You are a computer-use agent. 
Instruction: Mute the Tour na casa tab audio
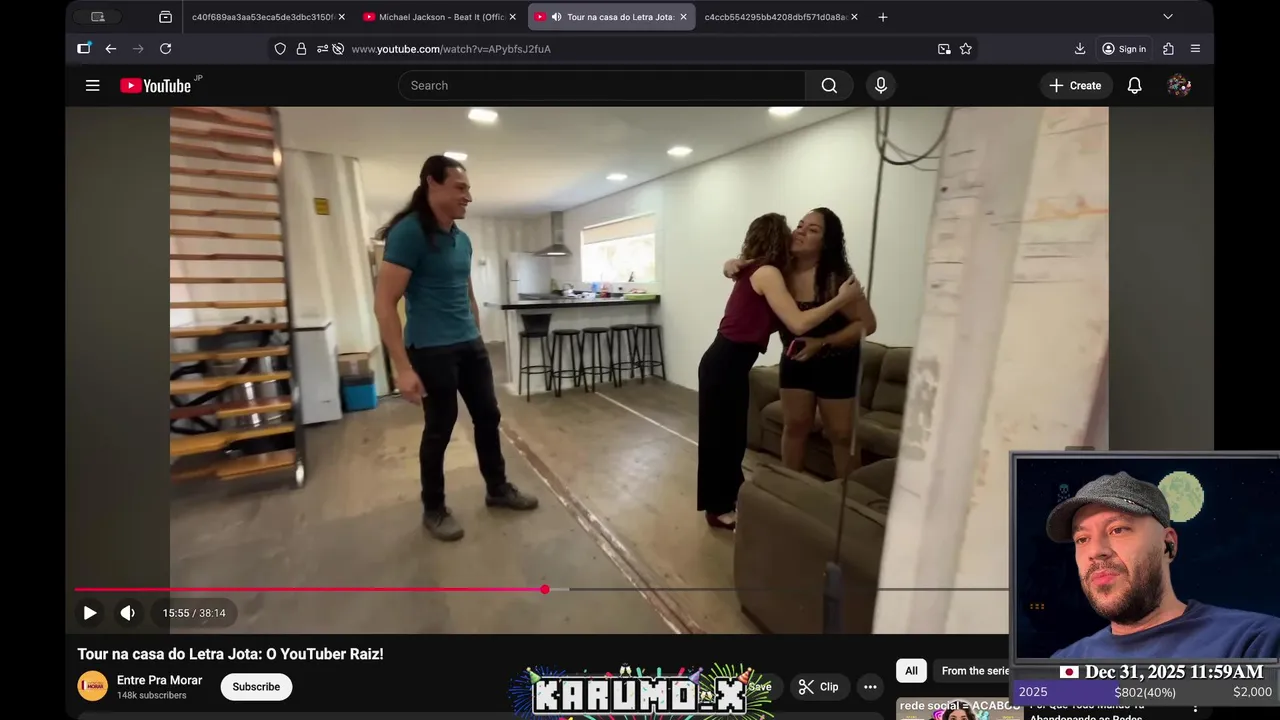coord(556,17)
